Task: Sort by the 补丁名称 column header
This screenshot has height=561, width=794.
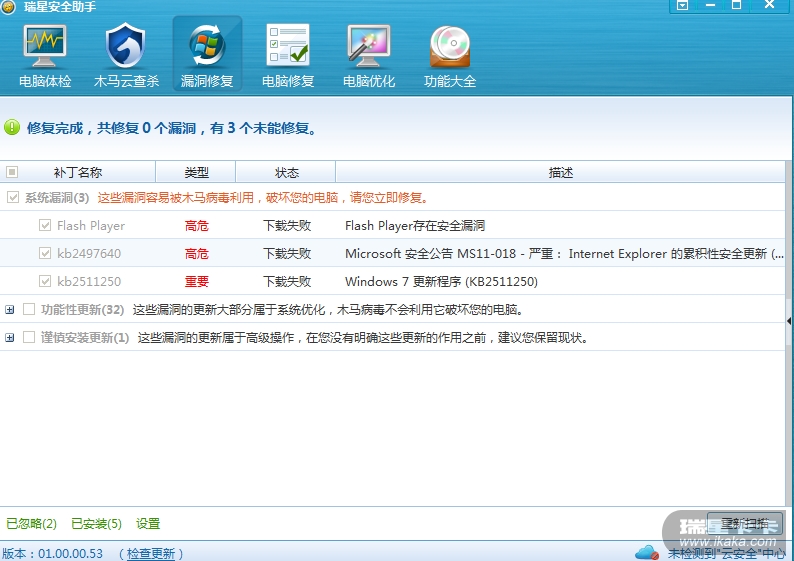Action: point(78,172)
